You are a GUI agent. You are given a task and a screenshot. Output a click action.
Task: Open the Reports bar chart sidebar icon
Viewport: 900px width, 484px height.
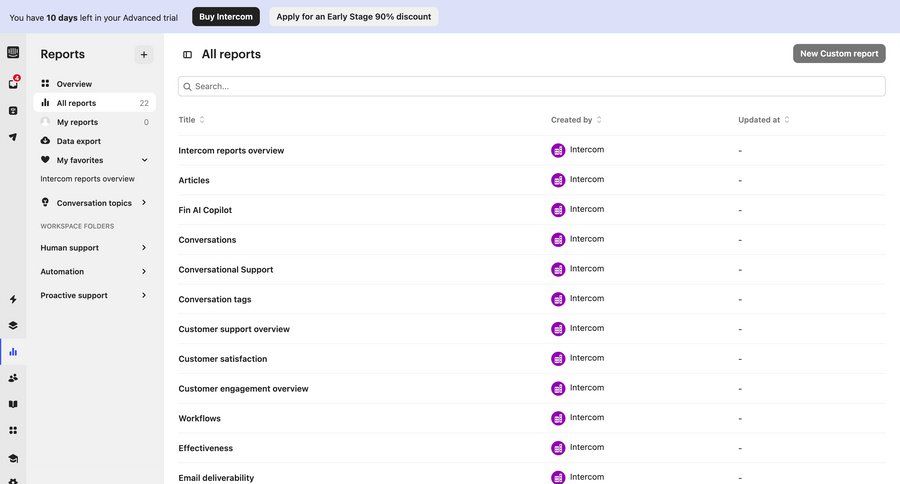tap(13, 351)
